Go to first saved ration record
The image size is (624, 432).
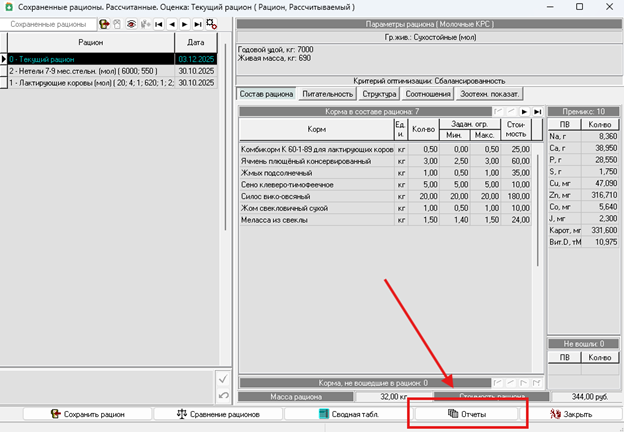click(x=159, y=24)
